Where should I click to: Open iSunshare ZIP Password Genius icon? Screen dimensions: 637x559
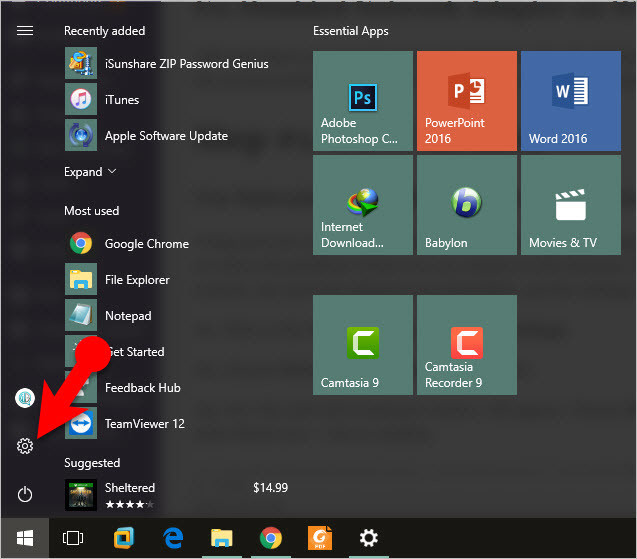[x=81, y=63]
